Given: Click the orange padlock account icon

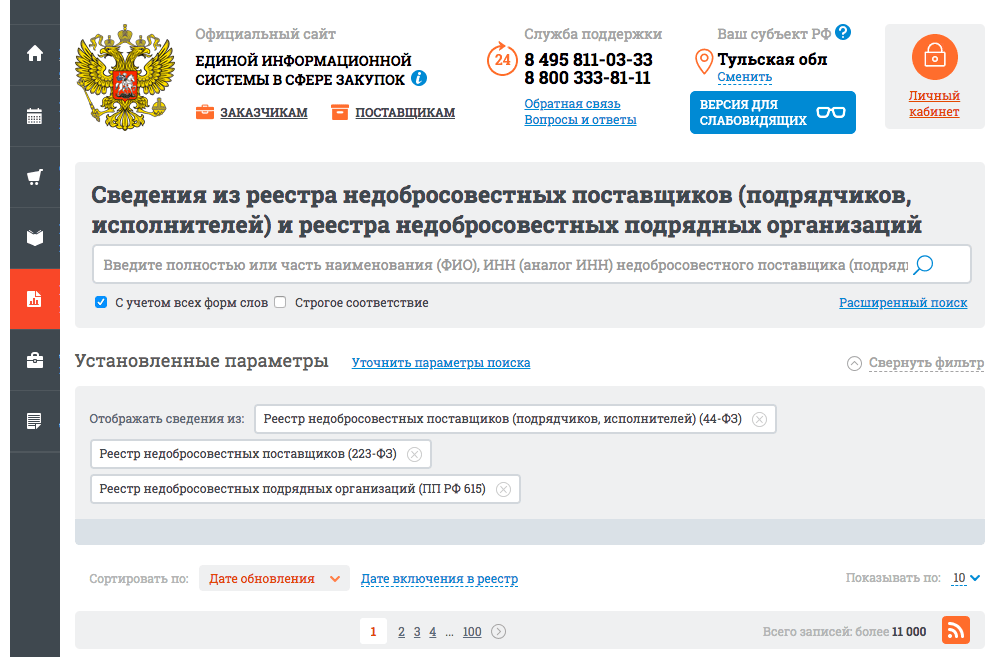Looking at the screenshot, I should coord(935,57).
